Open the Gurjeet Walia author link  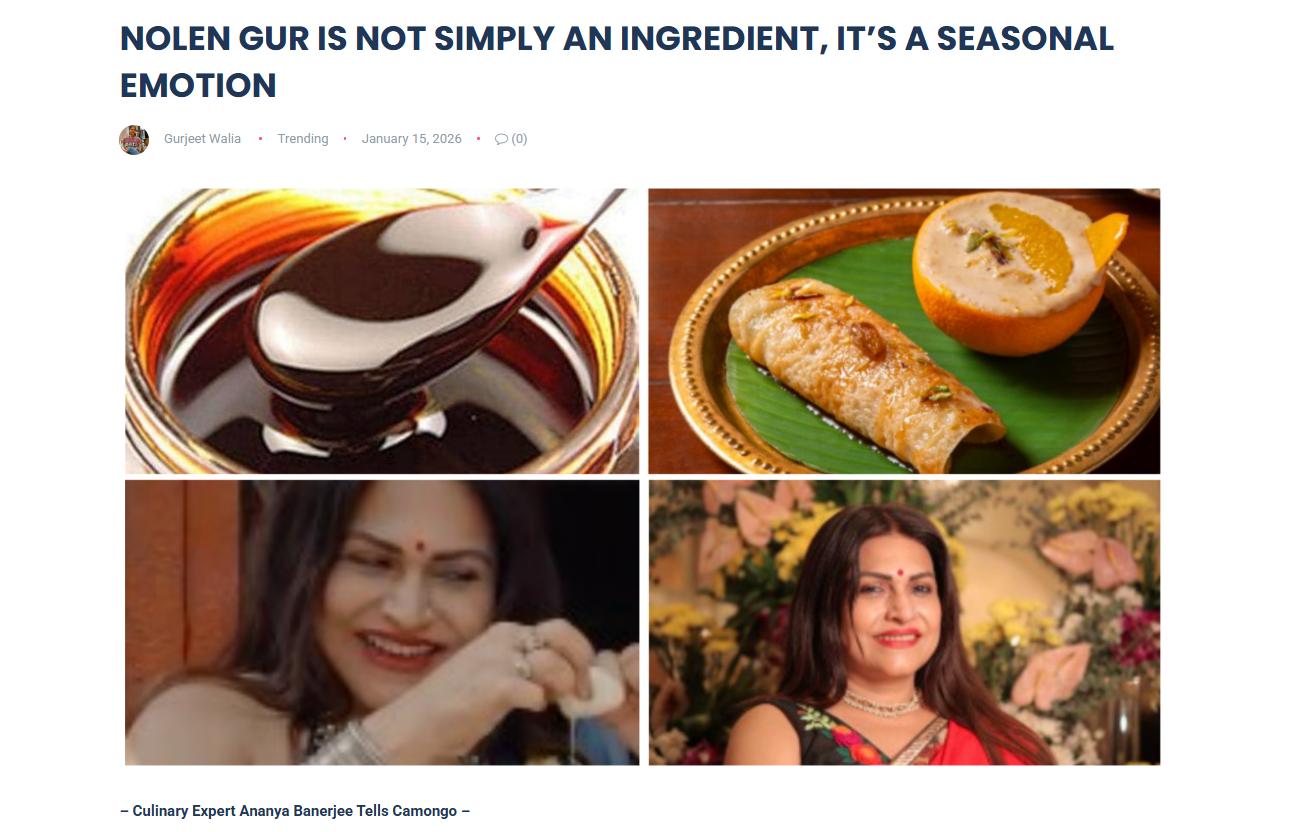202,139
